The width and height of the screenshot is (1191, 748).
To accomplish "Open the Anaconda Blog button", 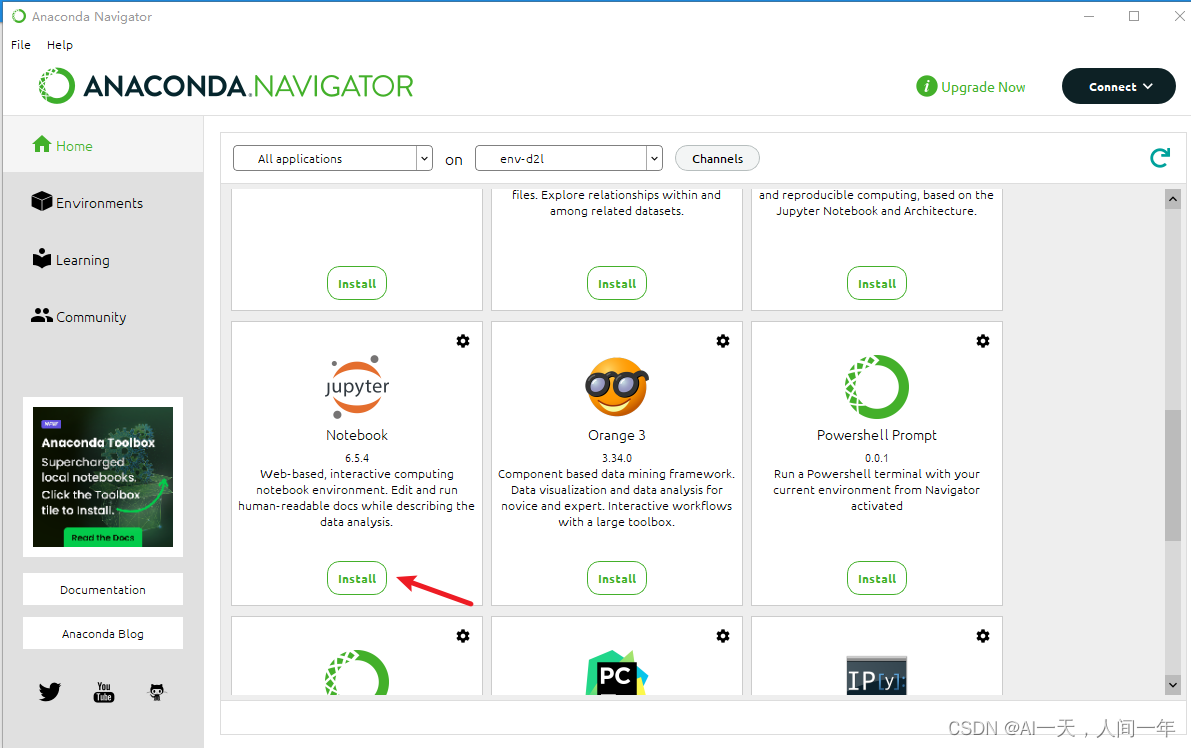I will (103, 633).
